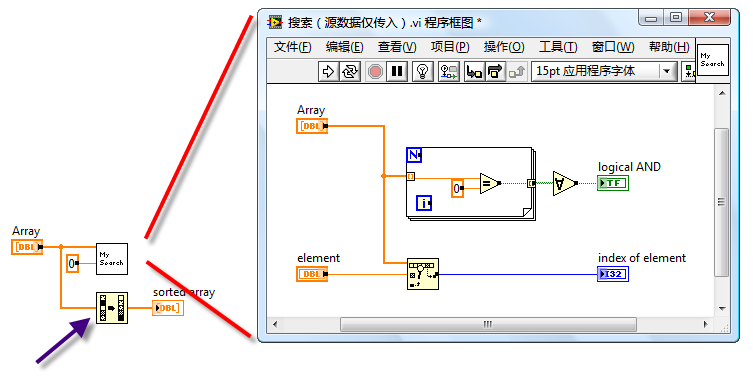Click the My Search VI icon in window corner
The height and width of the screenshot is (385, 753).
coord(713,60)
